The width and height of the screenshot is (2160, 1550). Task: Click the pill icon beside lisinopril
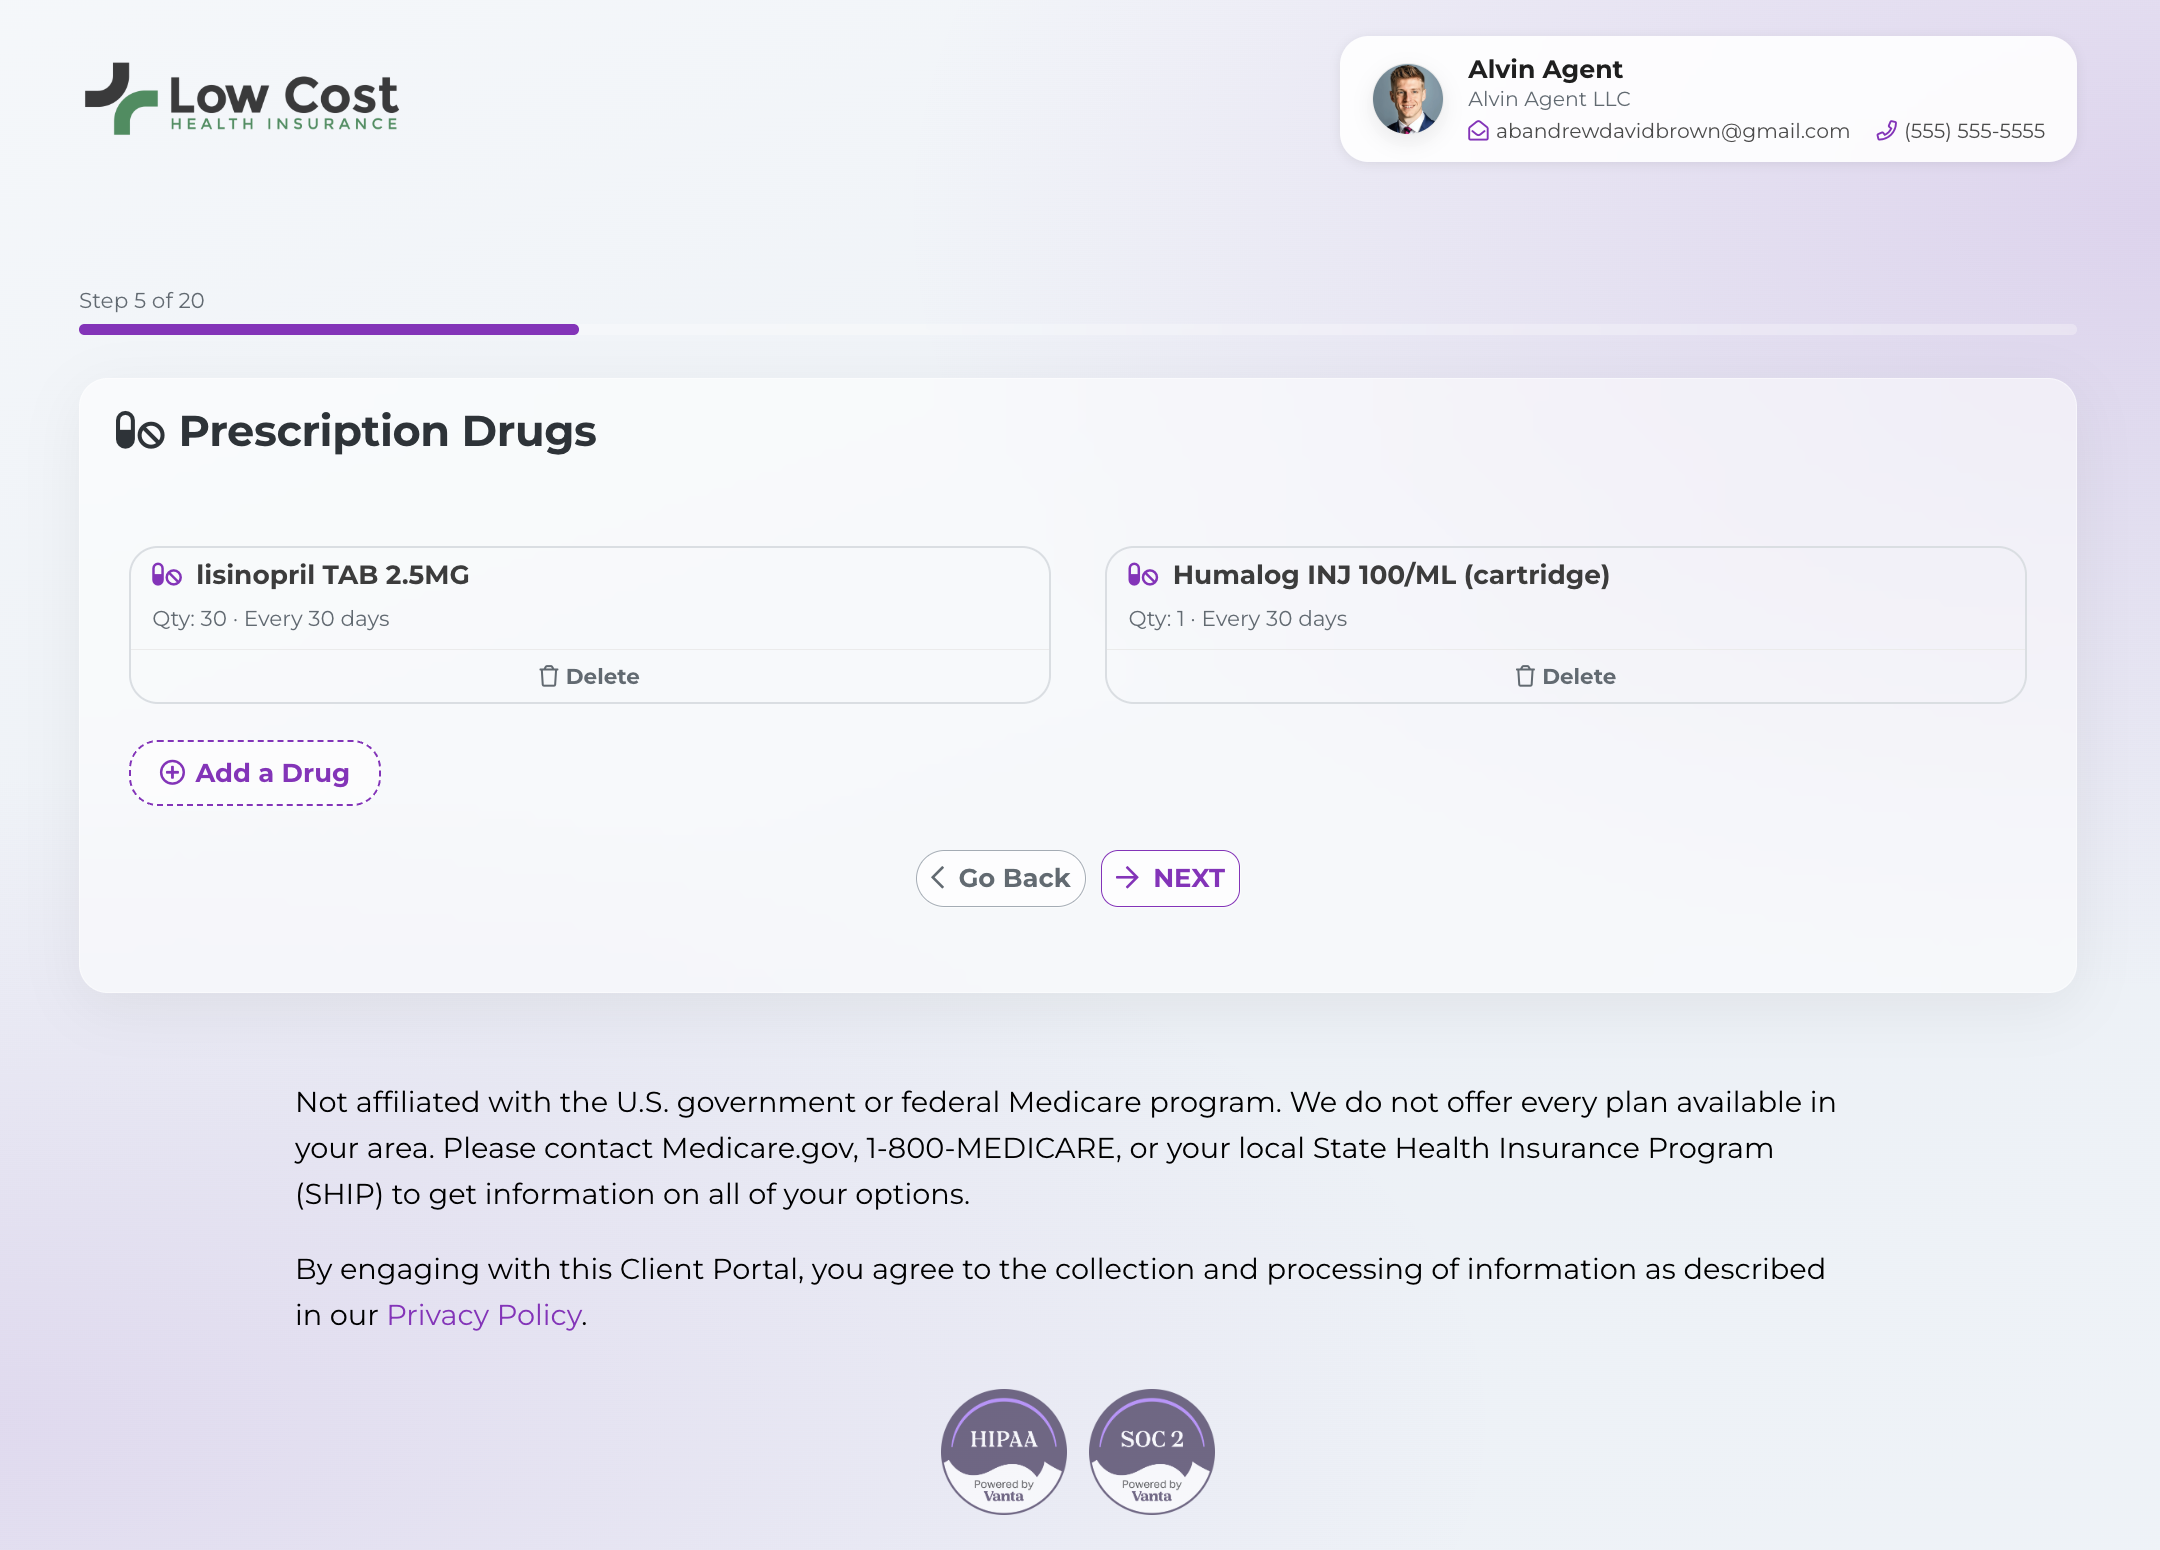coord(166,575)
